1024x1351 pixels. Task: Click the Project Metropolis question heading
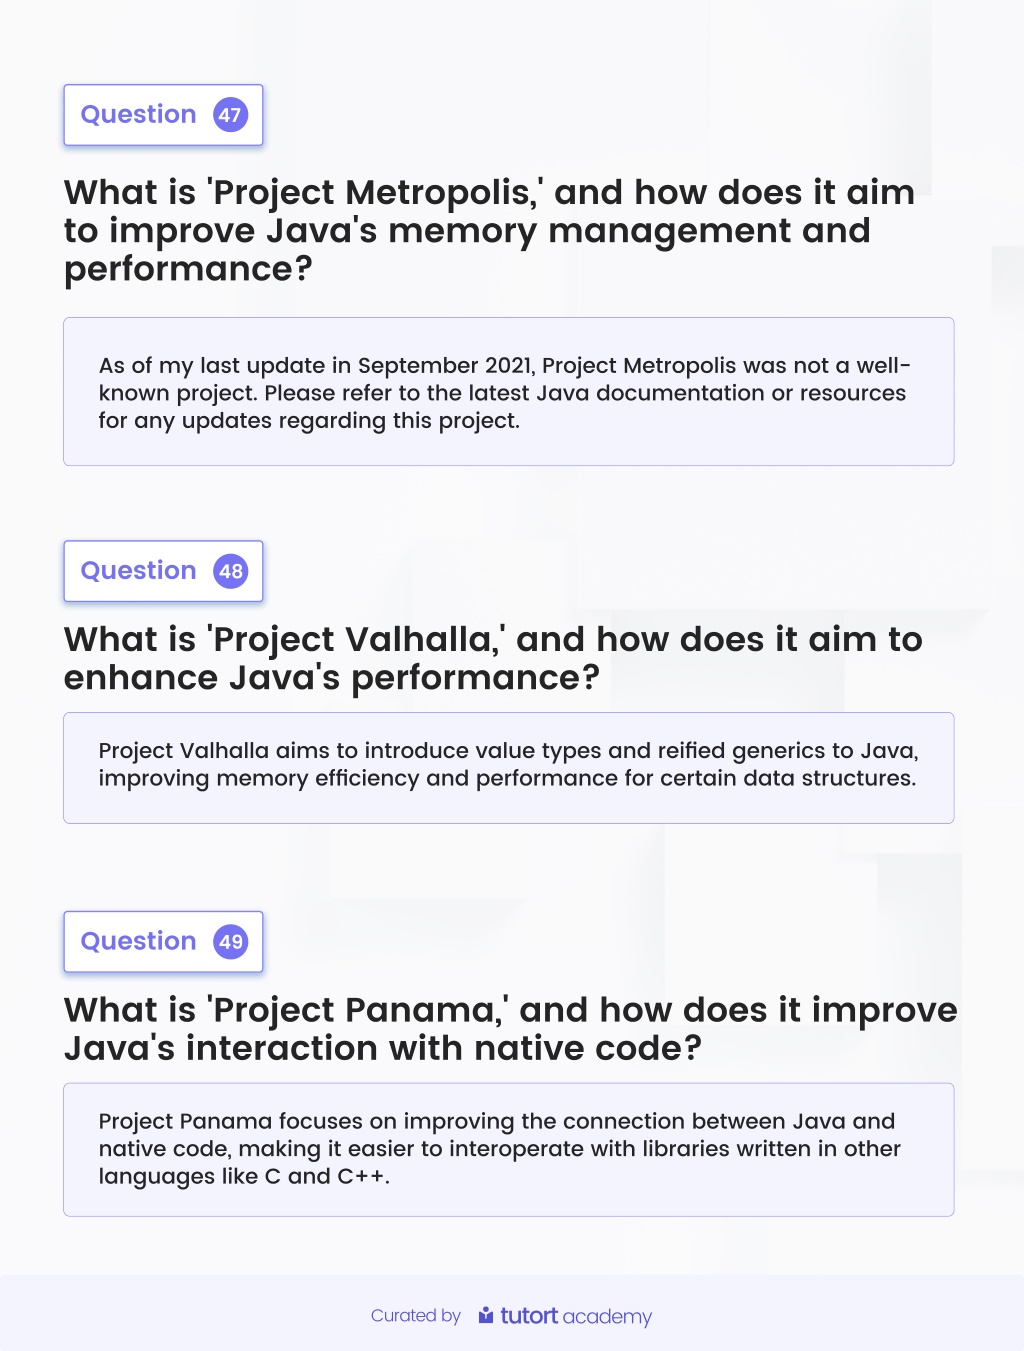[x=489, y=230]
